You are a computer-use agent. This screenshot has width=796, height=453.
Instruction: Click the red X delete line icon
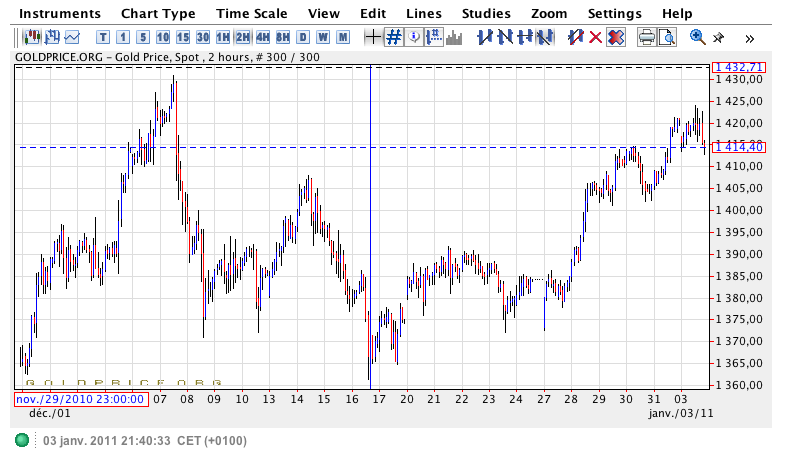point(595,38)
